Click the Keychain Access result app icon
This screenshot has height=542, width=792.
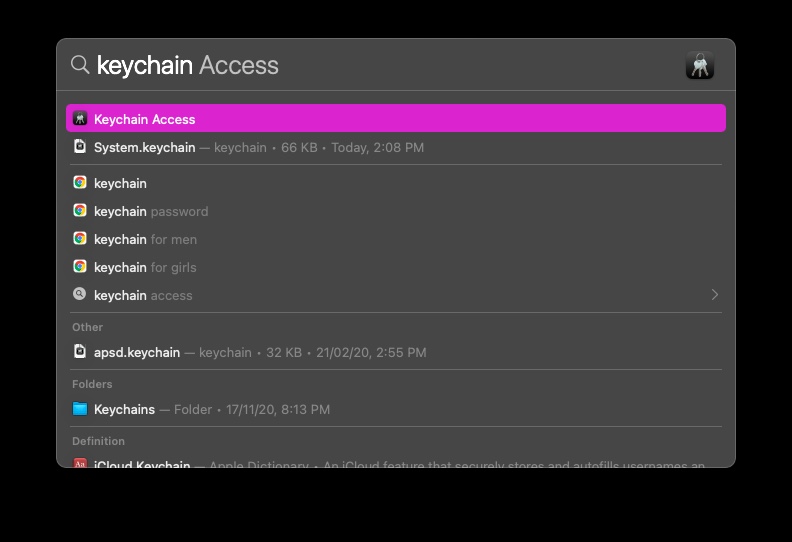[x=80, y=119]
